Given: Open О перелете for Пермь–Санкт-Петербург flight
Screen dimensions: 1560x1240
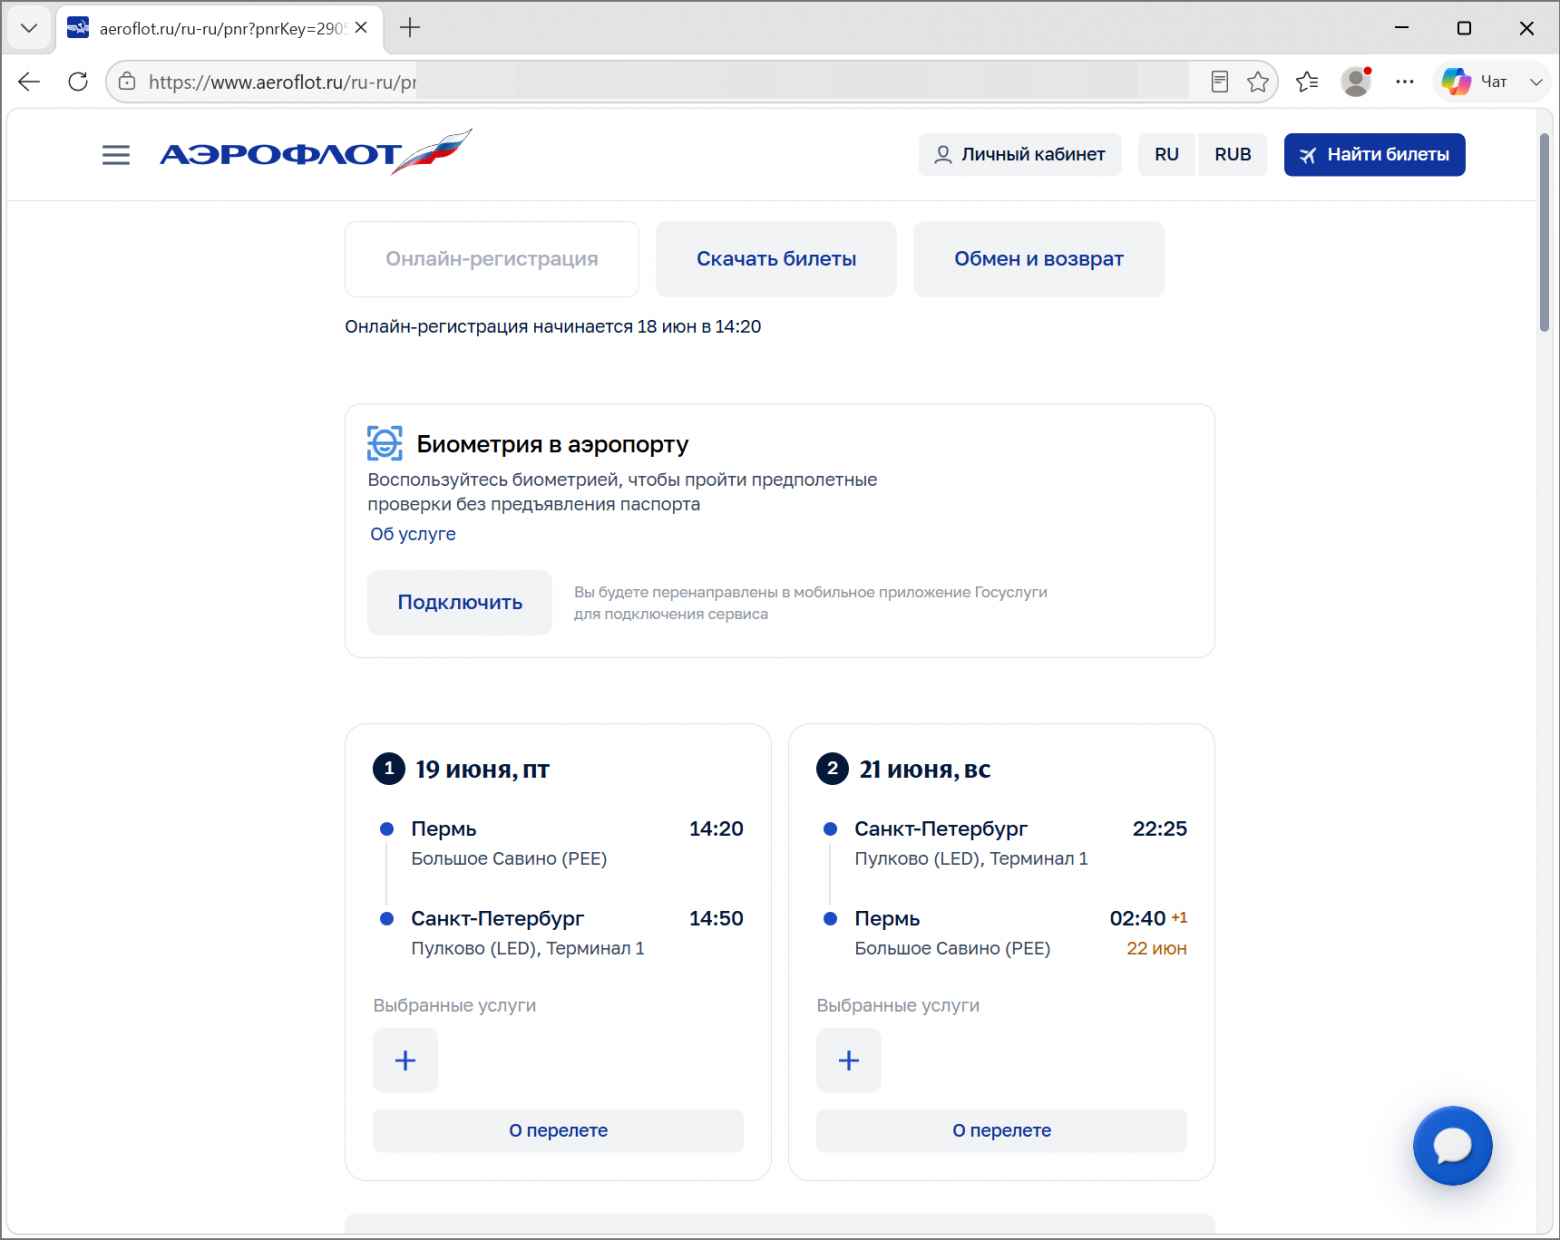Looking at the screenshot, I should [558, 1130].
